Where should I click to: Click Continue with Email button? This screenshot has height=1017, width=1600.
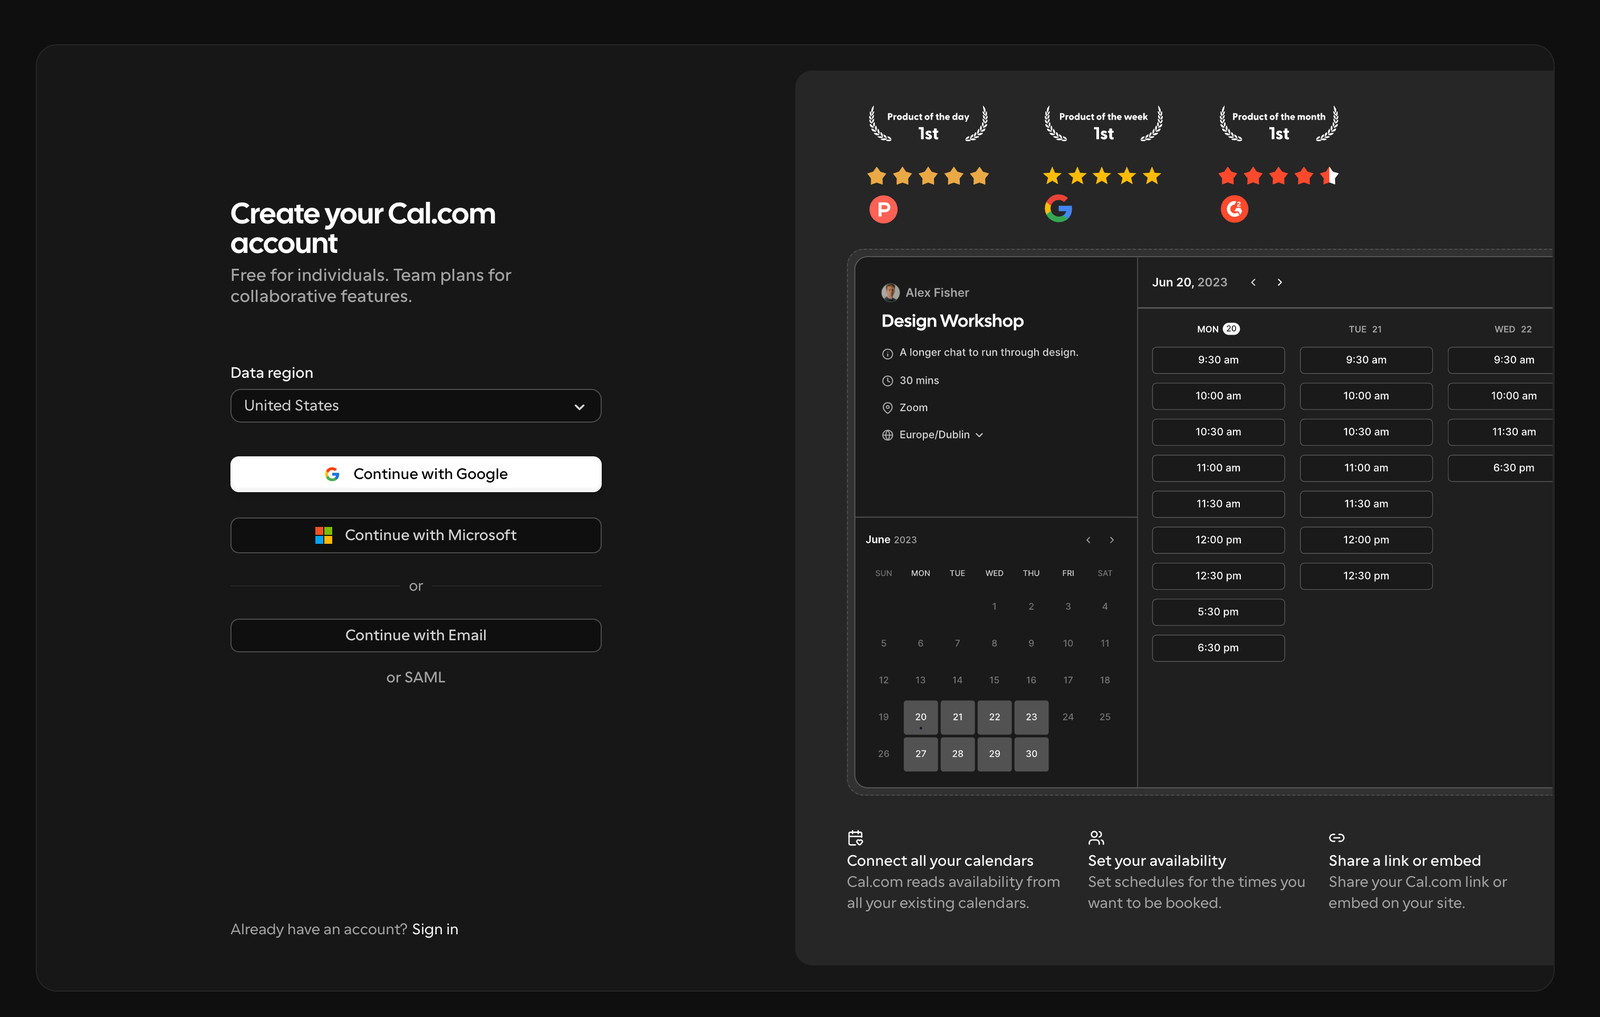click(x=416, y=635)
